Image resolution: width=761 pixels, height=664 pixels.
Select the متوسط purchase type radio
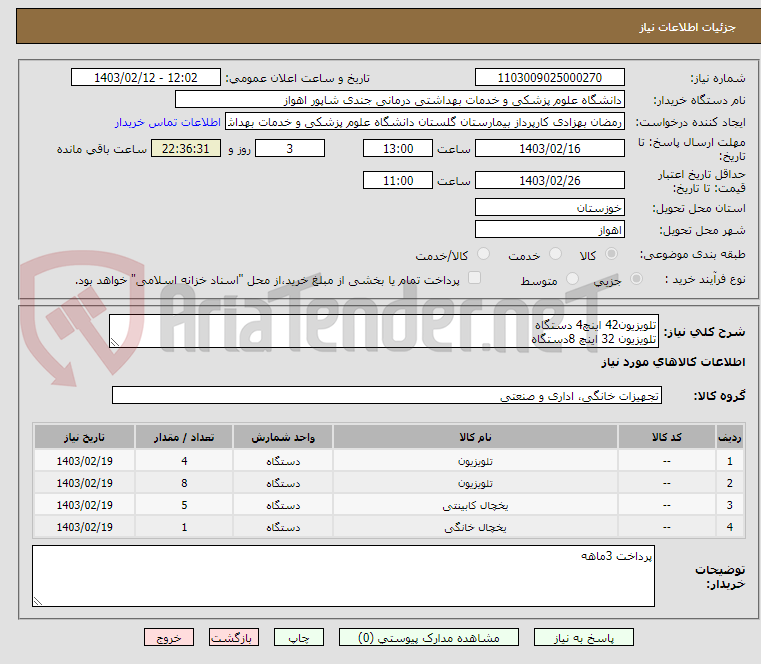[573, 279]
